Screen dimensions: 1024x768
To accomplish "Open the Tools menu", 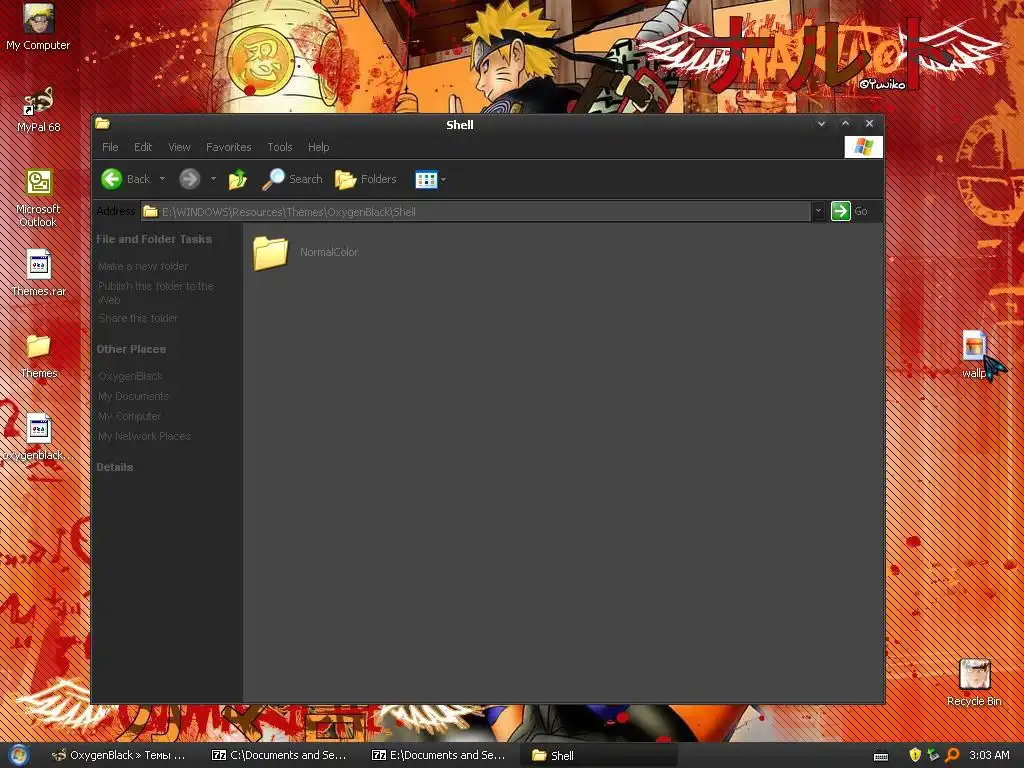I will coord(280,147).
